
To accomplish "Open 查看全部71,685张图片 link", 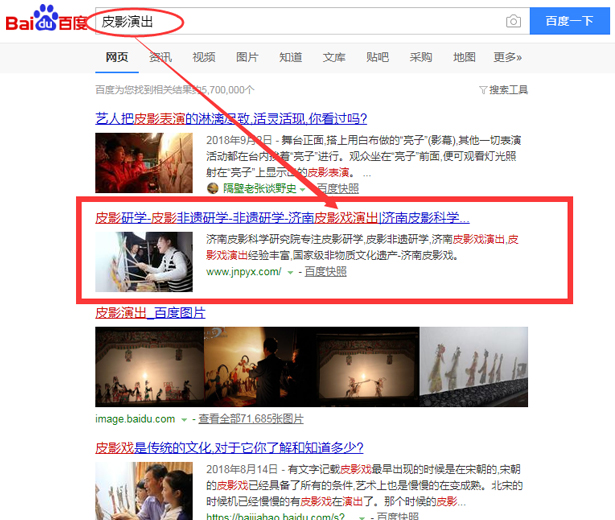I will pyautogui.click(x=251, y=419).
